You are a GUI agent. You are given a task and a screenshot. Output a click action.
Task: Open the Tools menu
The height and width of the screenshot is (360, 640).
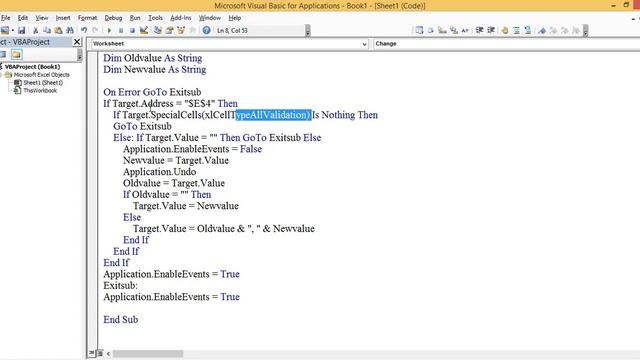[155, 18]
